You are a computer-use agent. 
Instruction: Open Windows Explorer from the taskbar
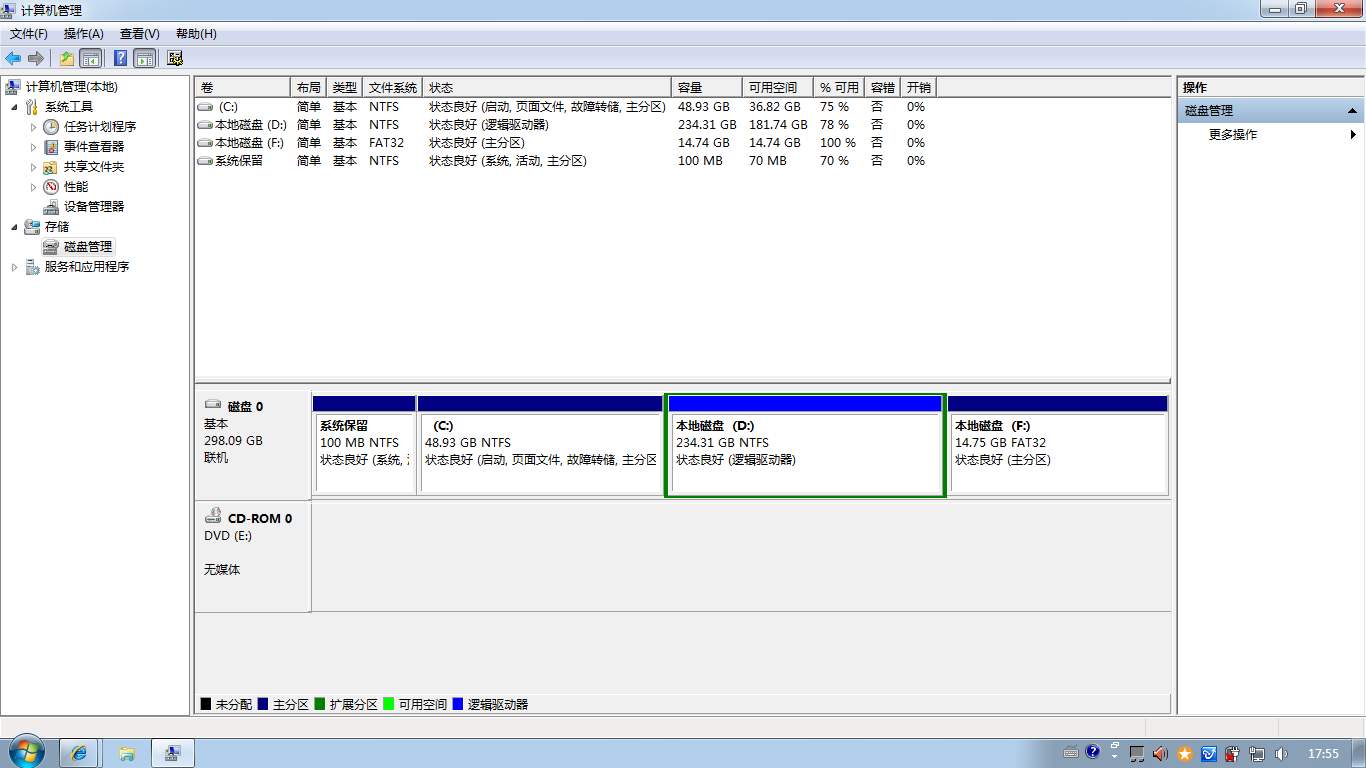click(127, 753)
